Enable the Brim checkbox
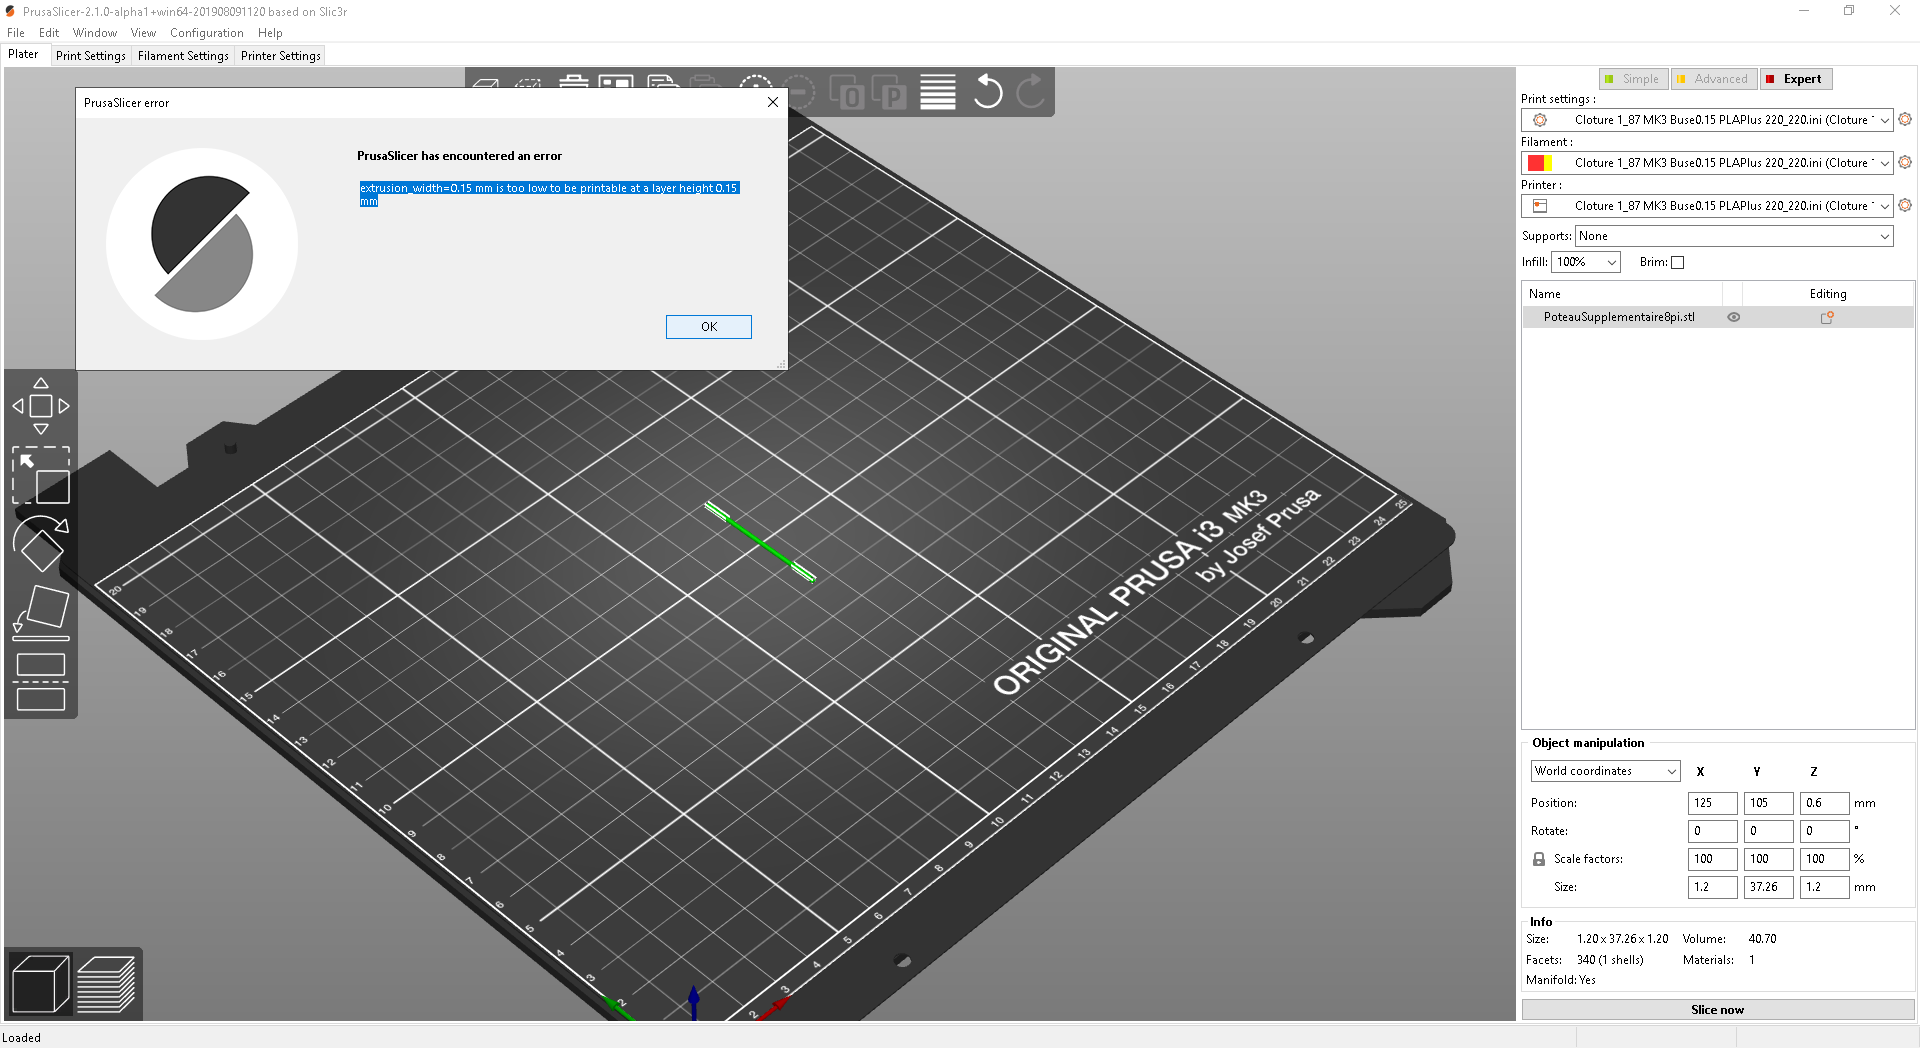Image resolution: width=1920 pixels, height=1048 pixels. click(x=1678, y=263)
